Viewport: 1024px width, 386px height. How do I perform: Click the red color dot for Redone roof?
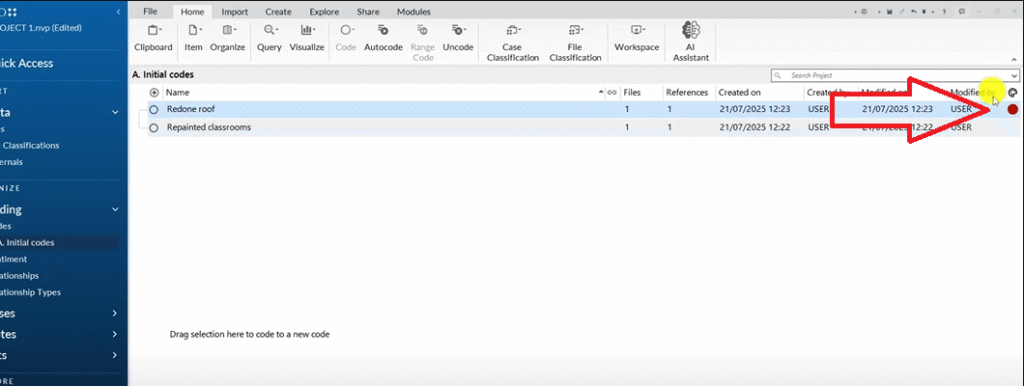1013,110
